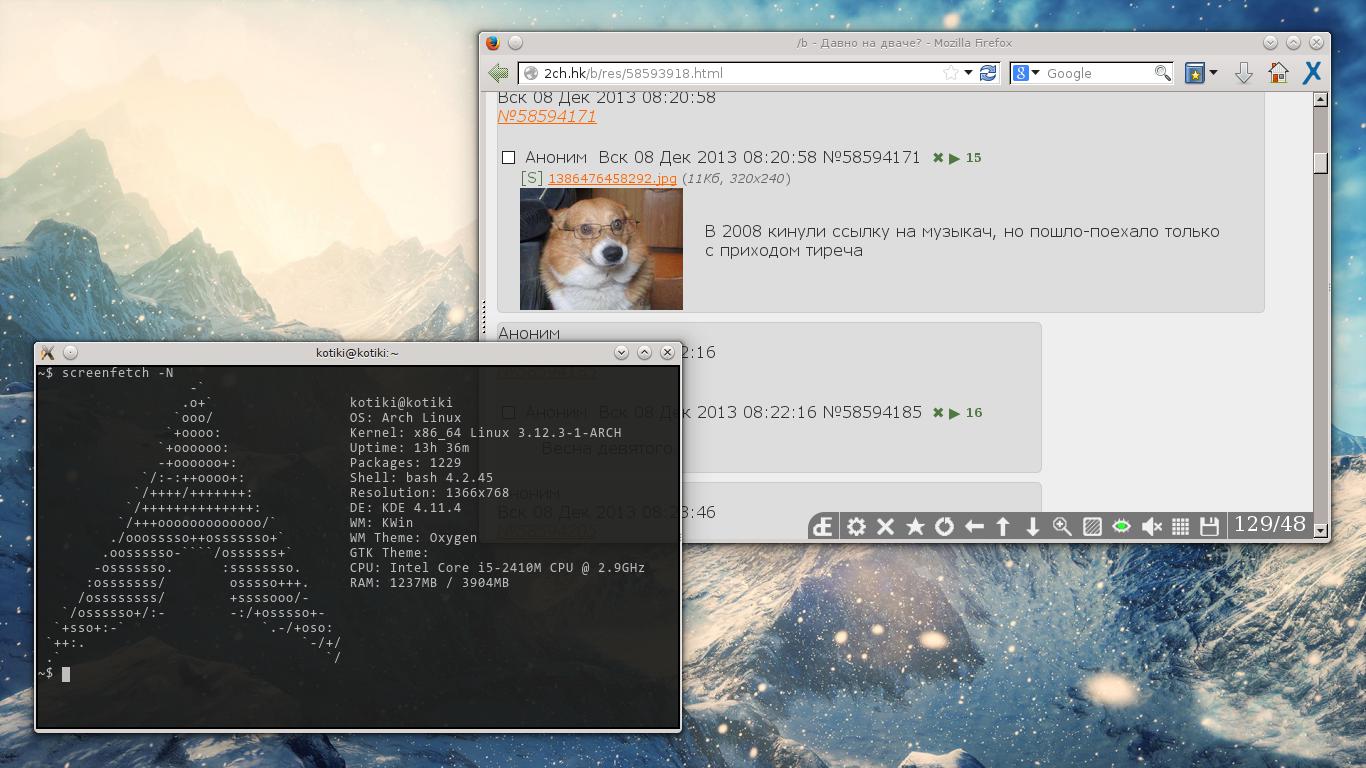Click the 'Аноним' name on post №58594171
The image size is (1366, 768).
tap(556, 157)
